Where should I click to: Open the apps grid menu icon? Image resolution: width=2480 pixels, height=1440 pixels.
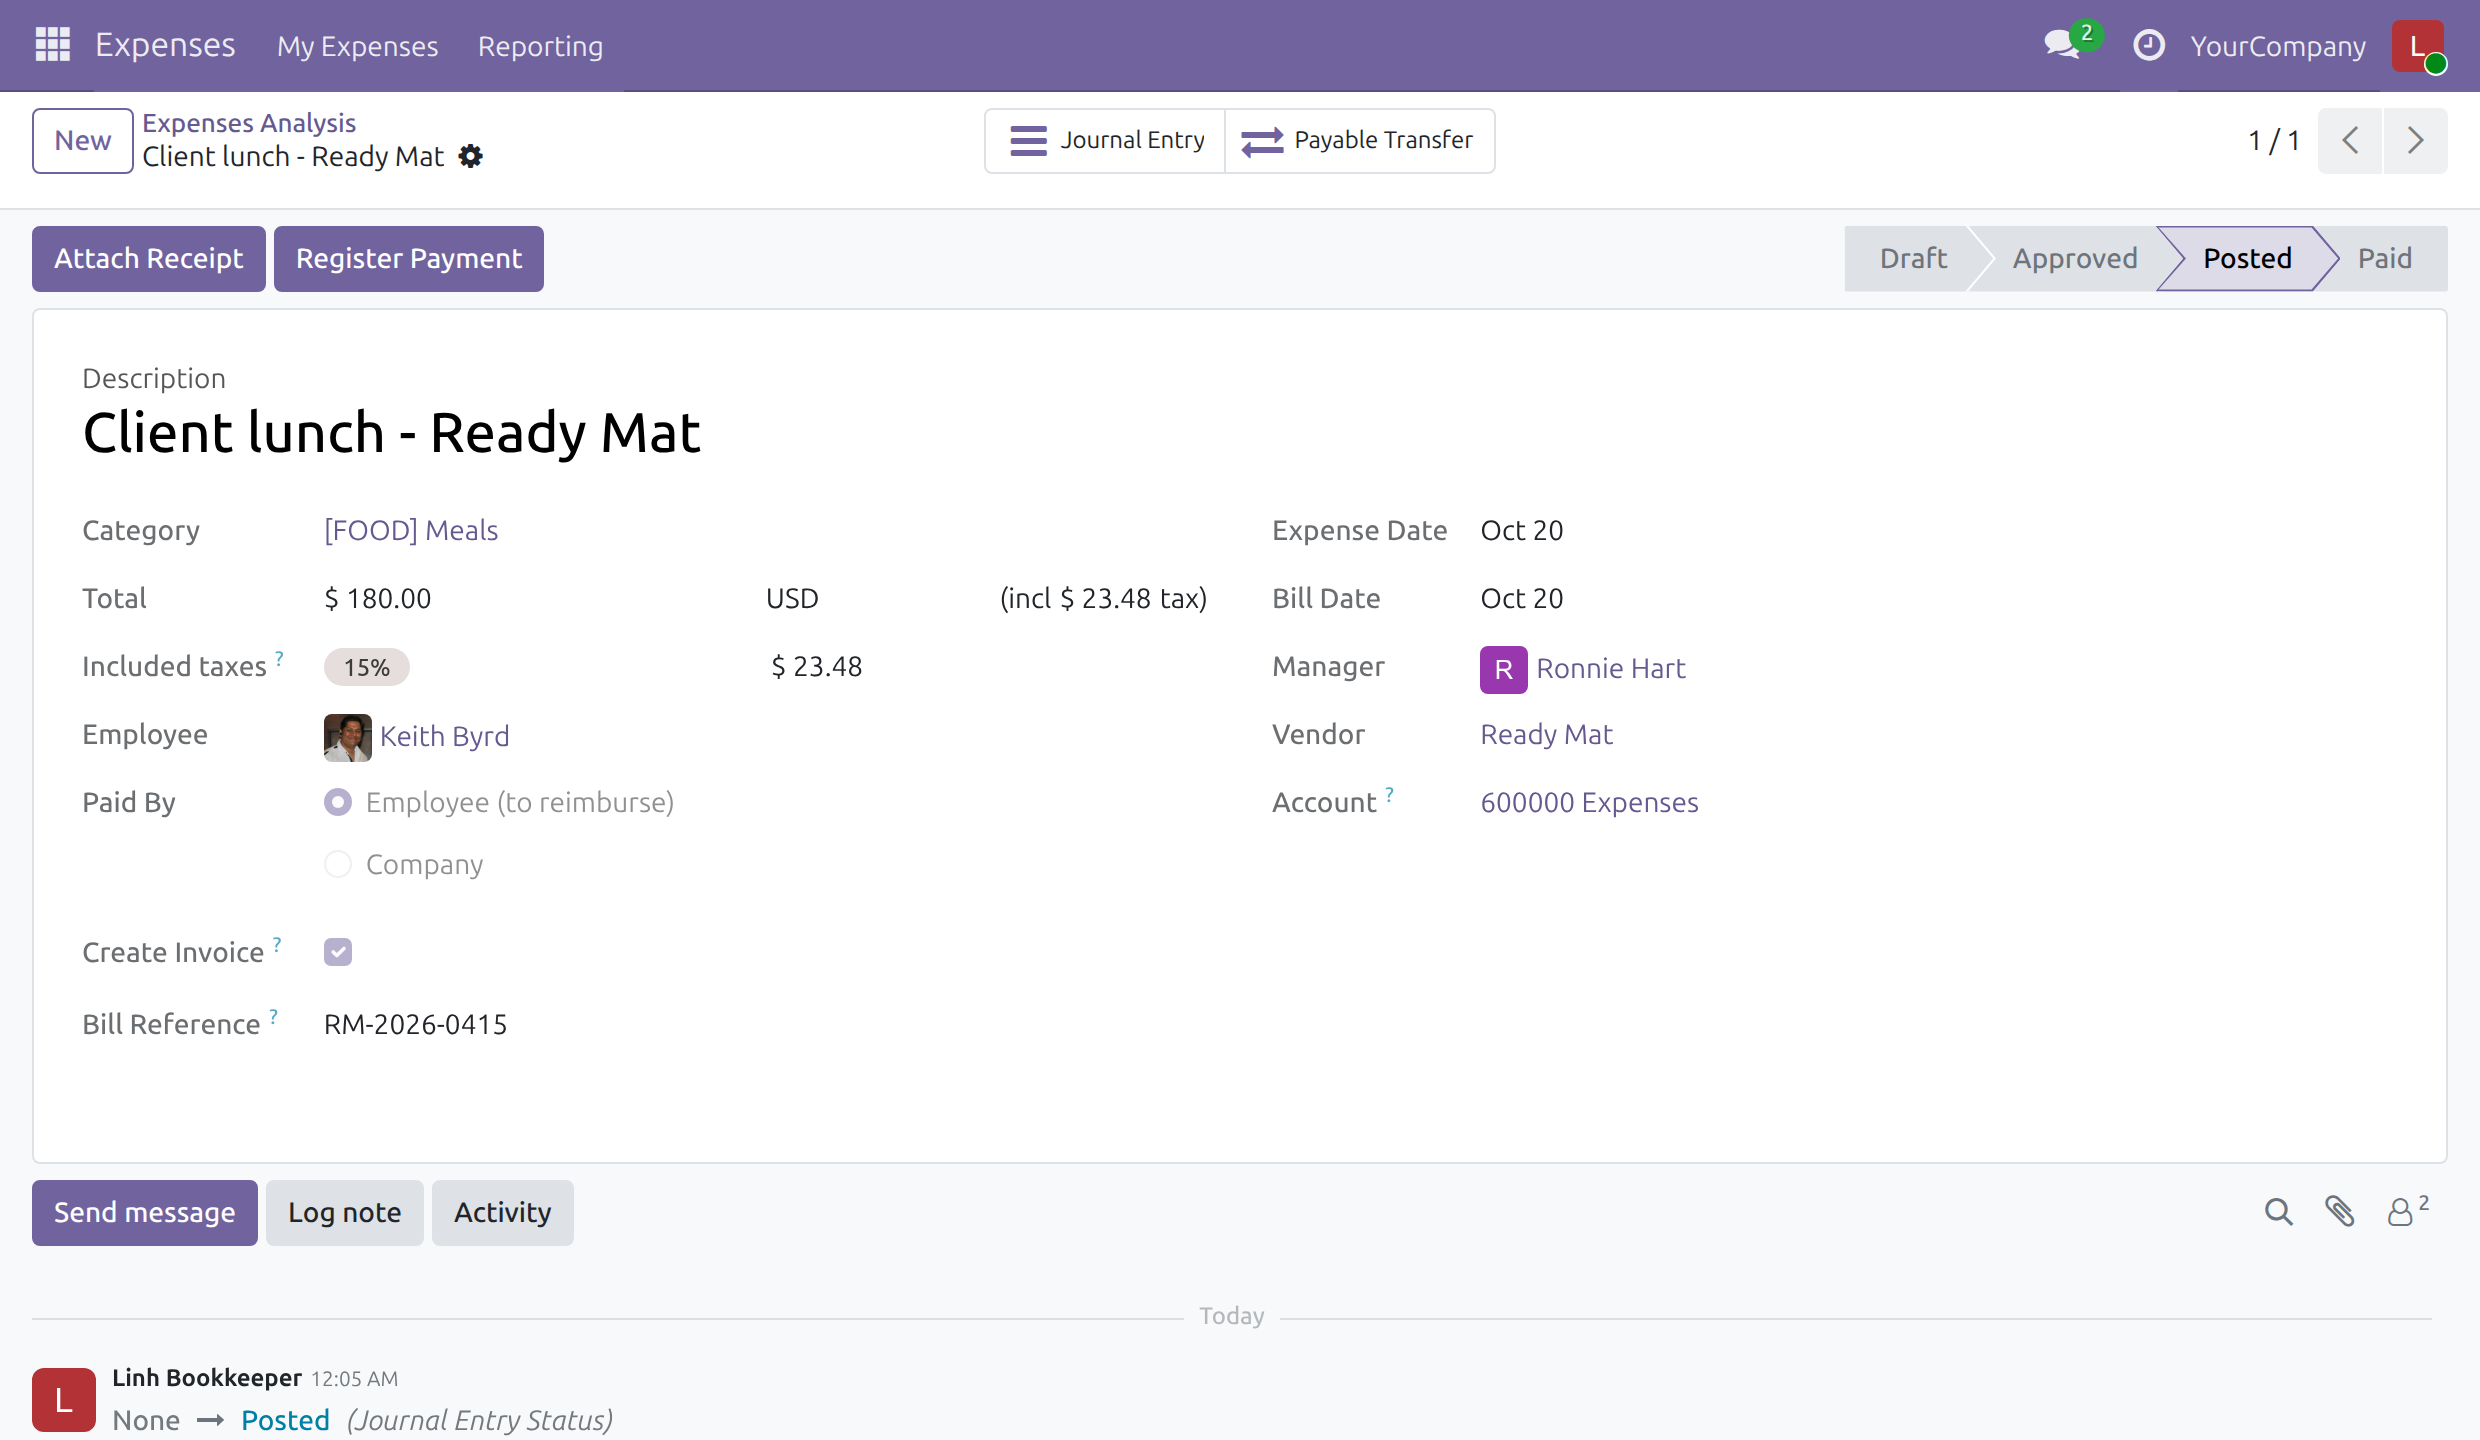(52, 45)
